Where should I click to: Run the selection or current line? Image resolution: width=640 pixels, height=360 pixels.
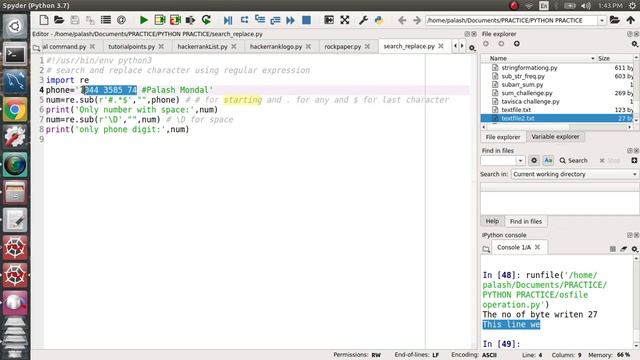pyautogui.click(x=190, y=20)
